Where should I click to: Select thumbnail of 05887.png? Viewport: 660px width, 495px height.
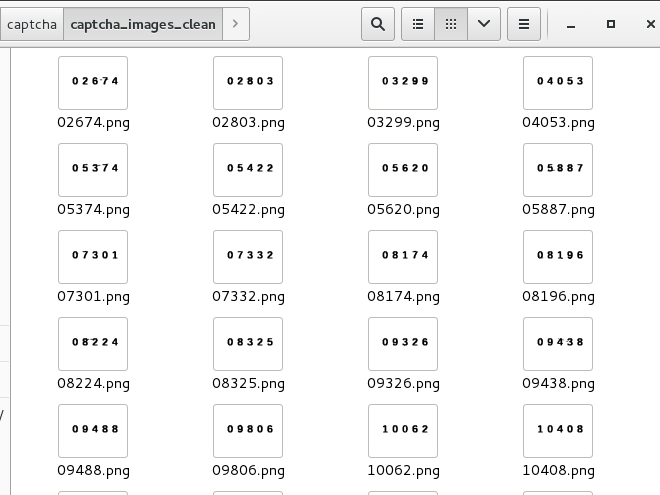pyautogui.click(x=558, y=170)
